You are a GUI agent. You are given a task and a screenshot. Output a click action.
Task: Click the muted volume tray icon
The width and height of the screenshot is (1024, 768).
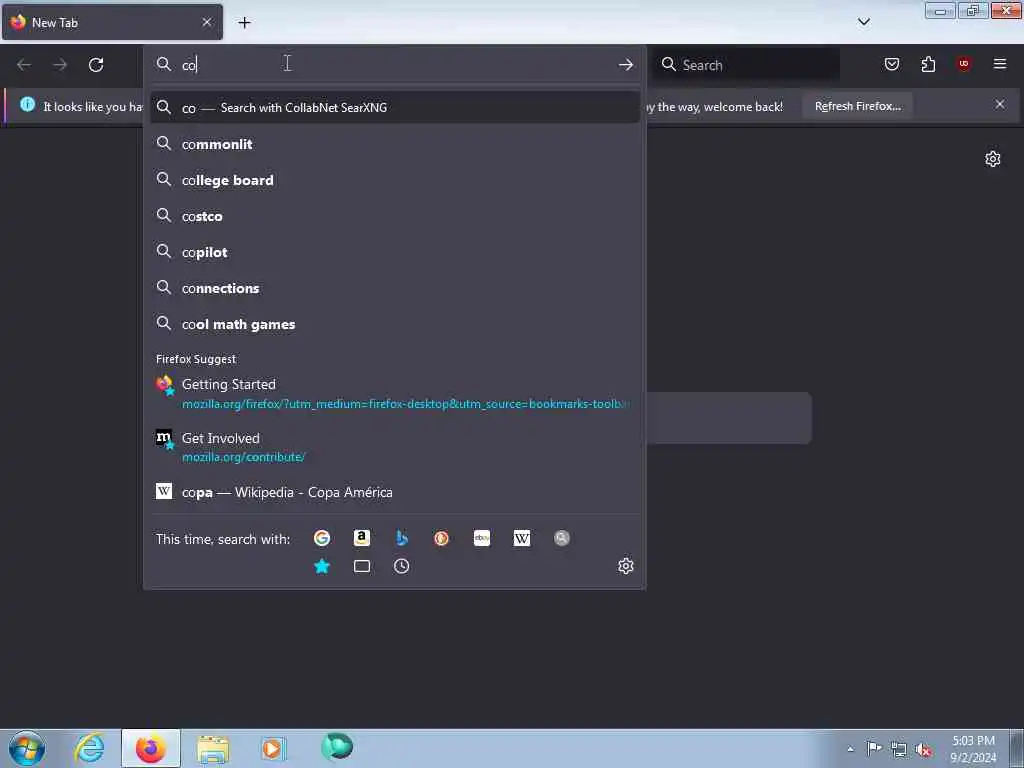923,749
